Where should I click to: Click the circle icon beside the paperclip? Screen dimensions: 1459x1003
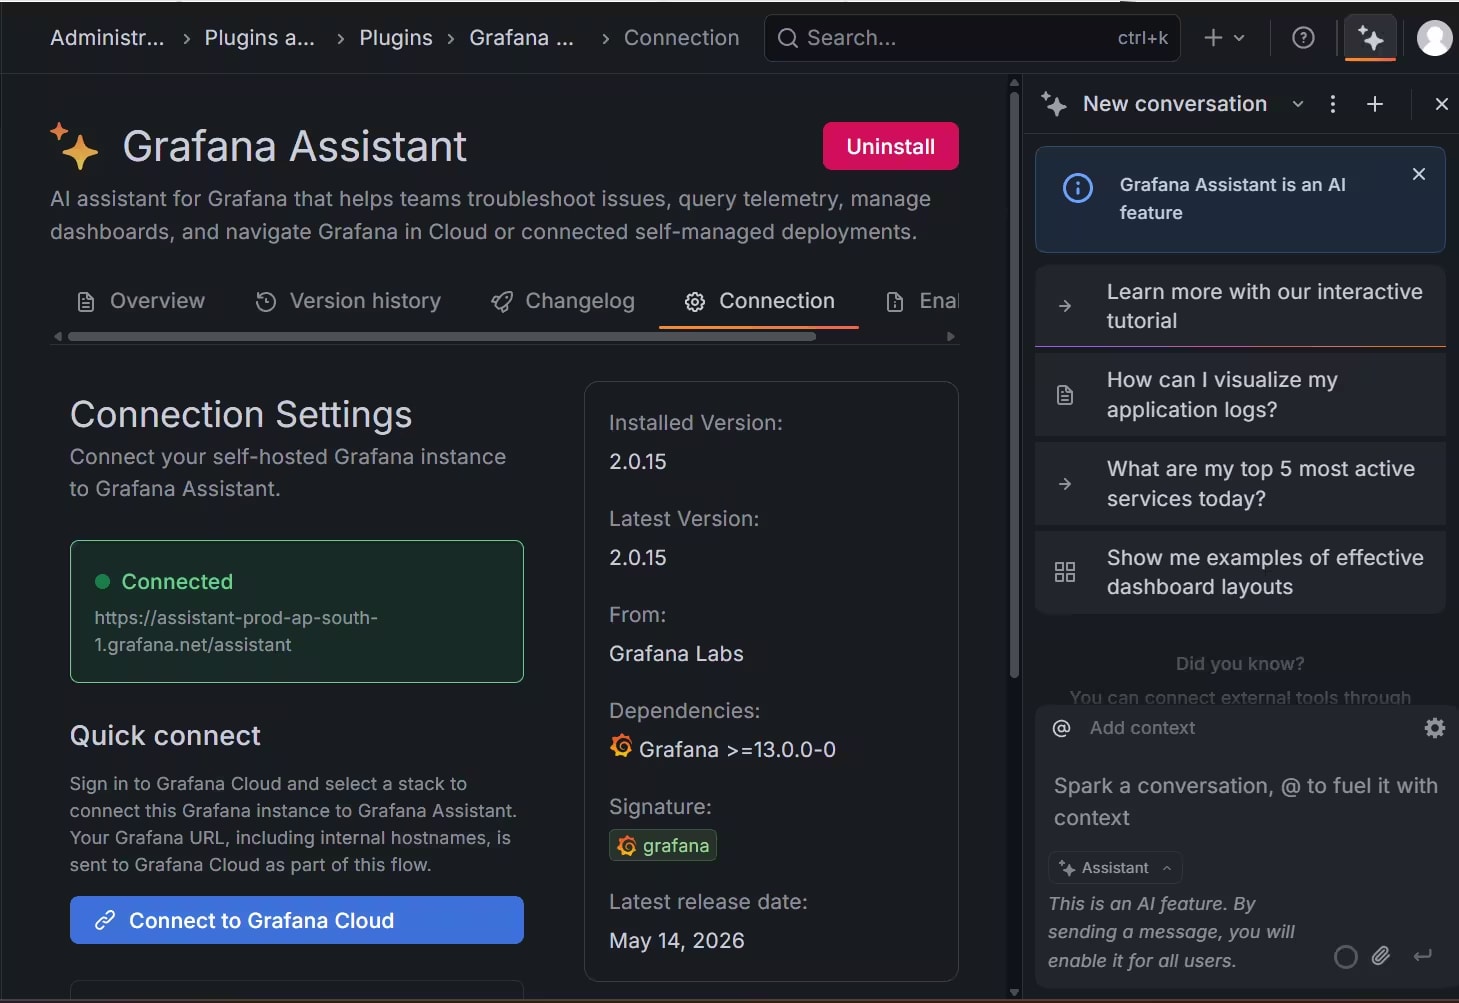(1346, 957)
